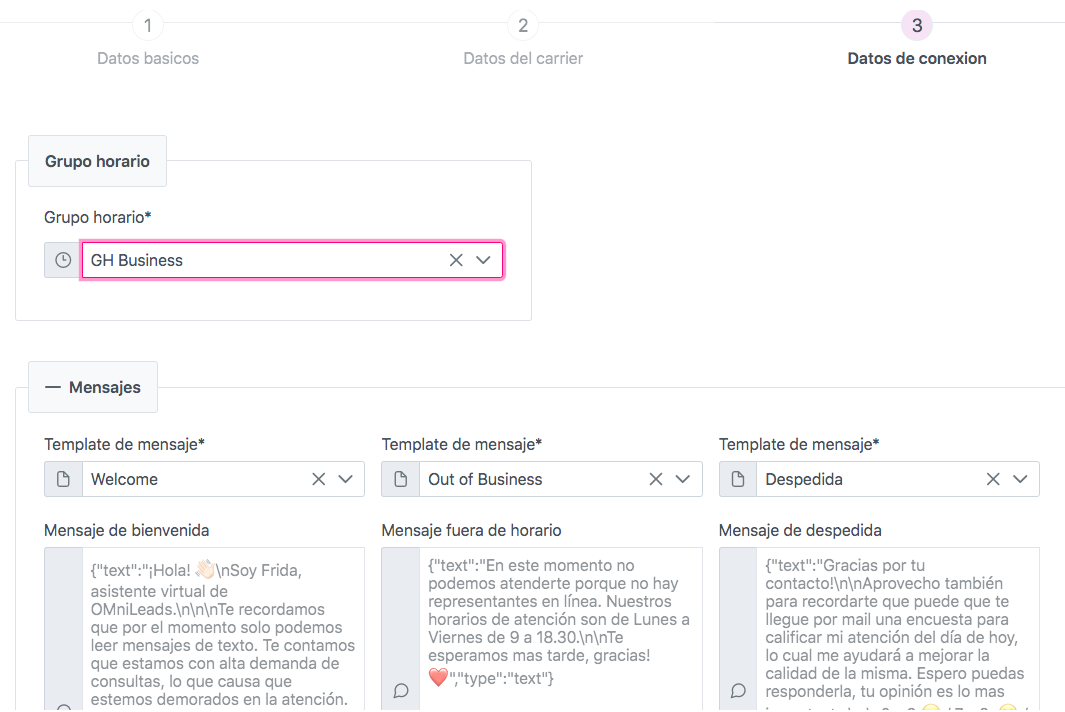Clear the Welcome template selection
The height and width of the screenshot is (712, 1065).
click(x=318, y=479)
